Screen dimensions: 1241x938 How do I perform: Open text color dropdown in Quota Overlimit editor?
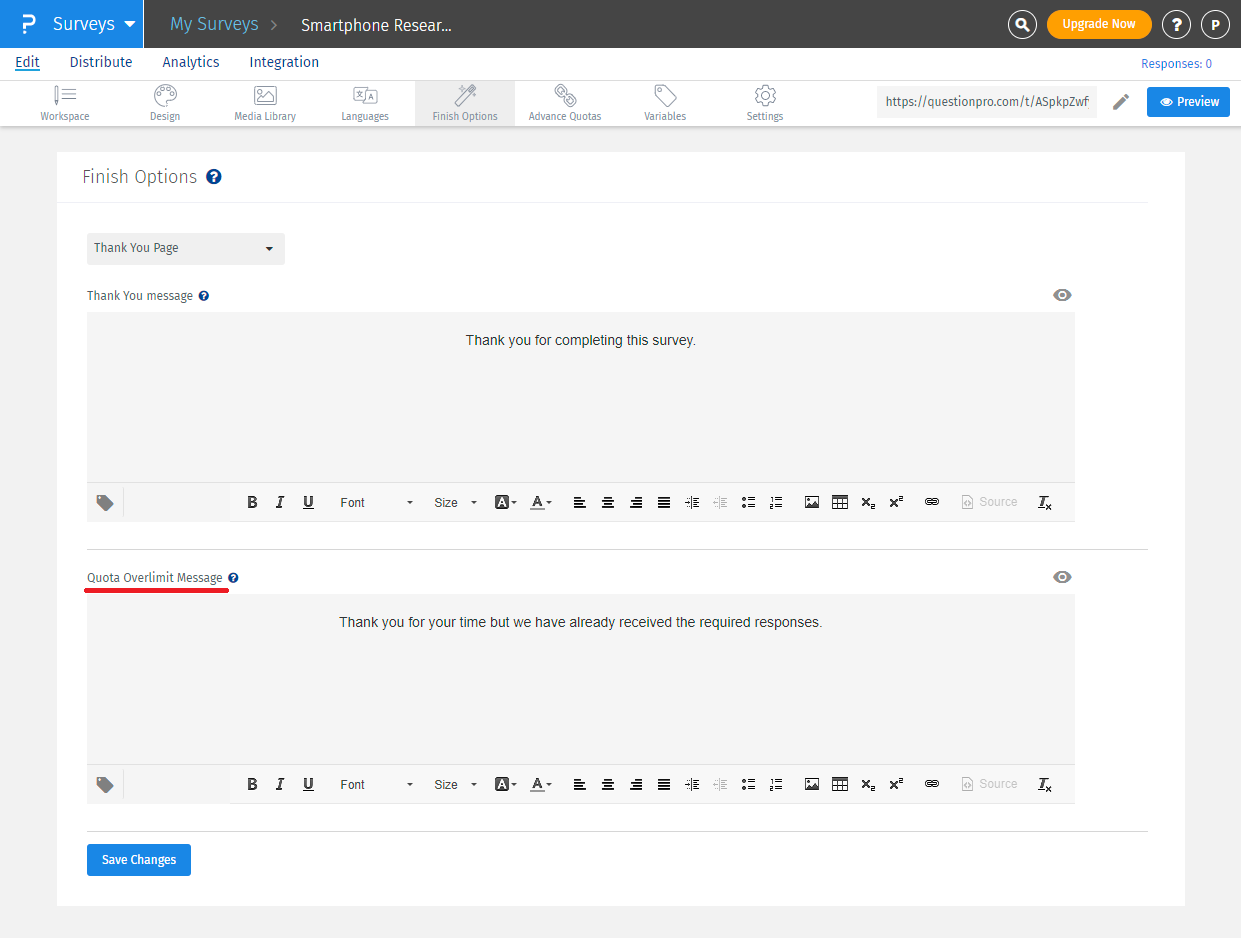[541, 784]
